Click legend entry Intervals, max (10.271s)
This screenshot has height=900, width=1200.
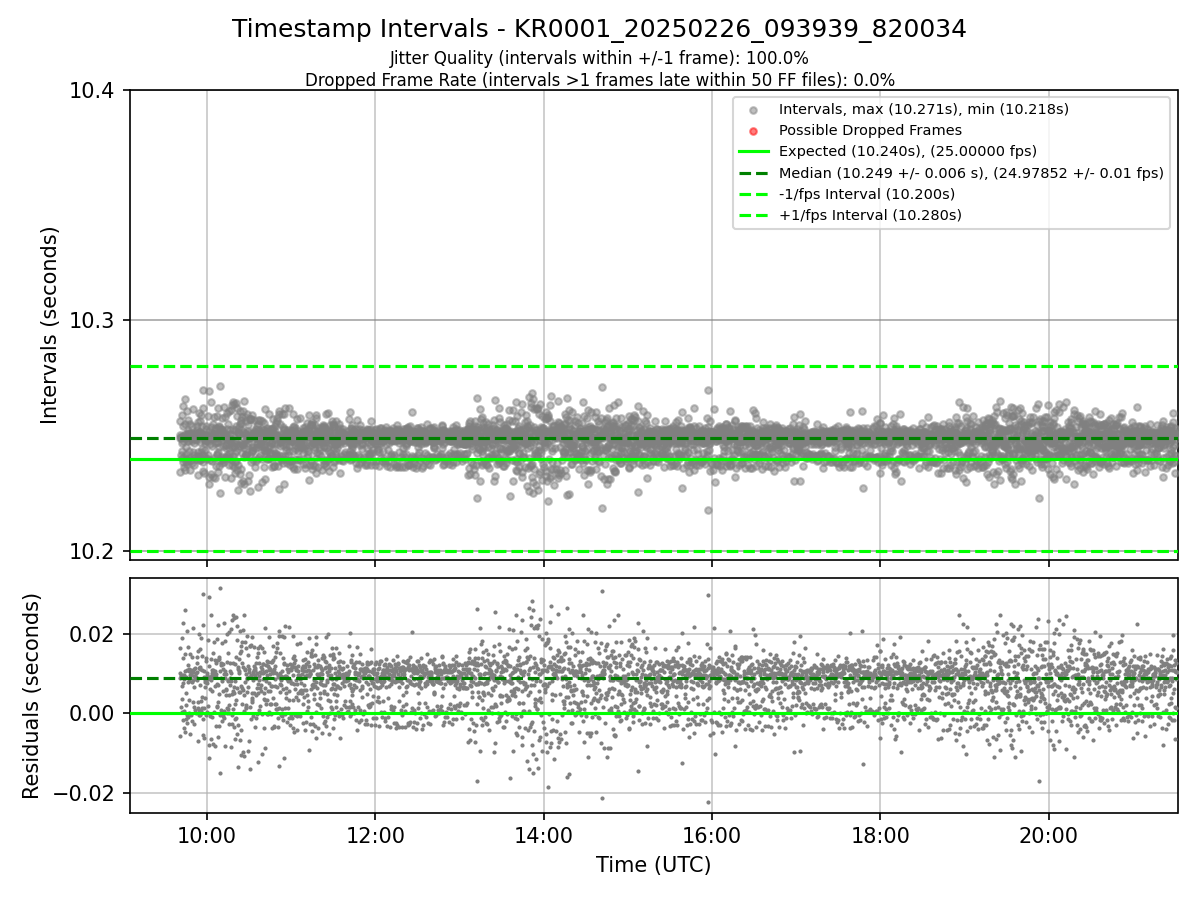point(923,109)
